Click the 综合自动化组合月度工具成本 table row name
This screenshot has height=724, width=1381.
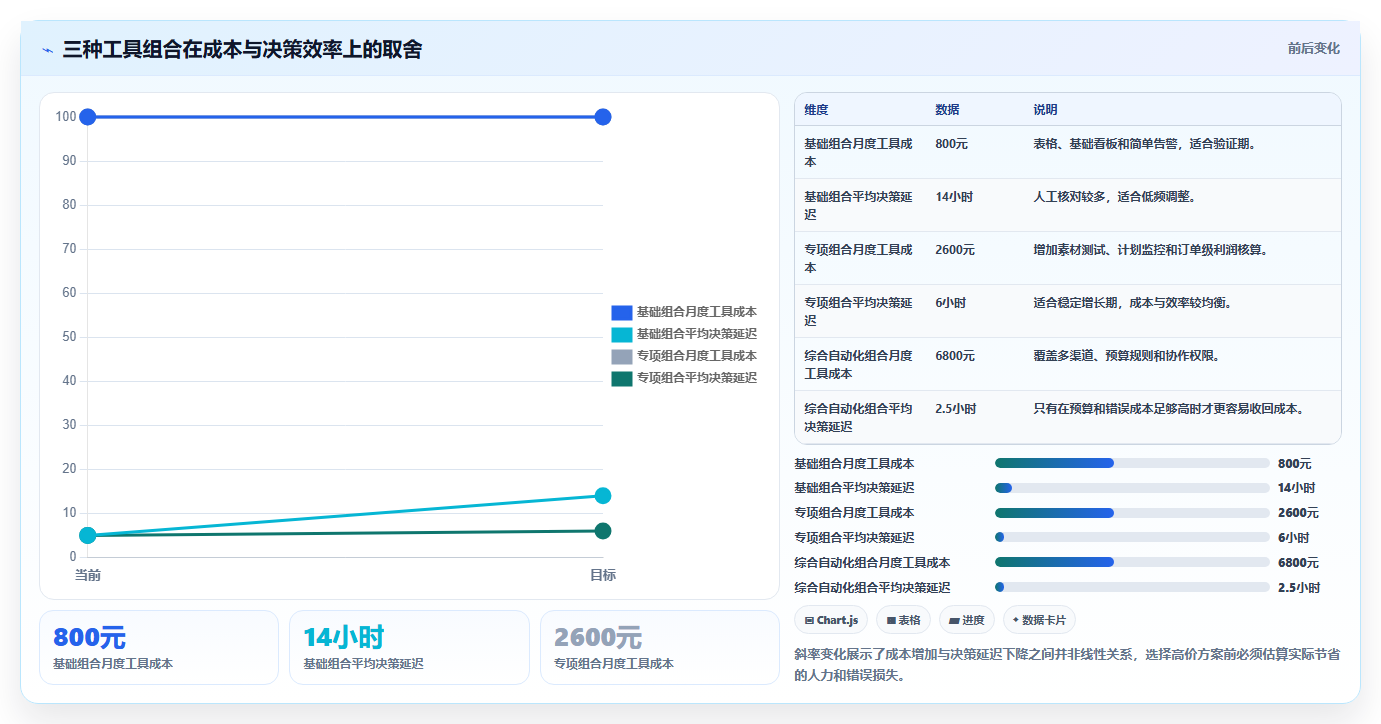[859, 365]
